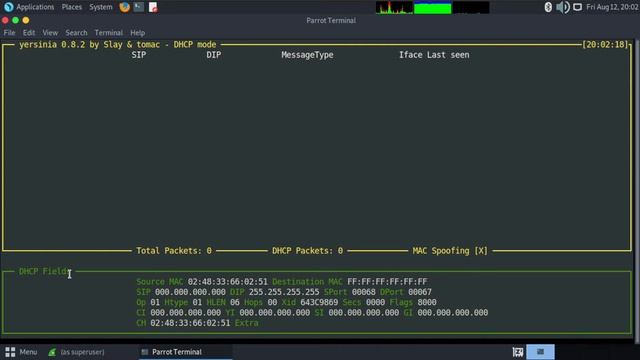
Task: Click the CPU usage graph applet
Action: coord(394,7)
